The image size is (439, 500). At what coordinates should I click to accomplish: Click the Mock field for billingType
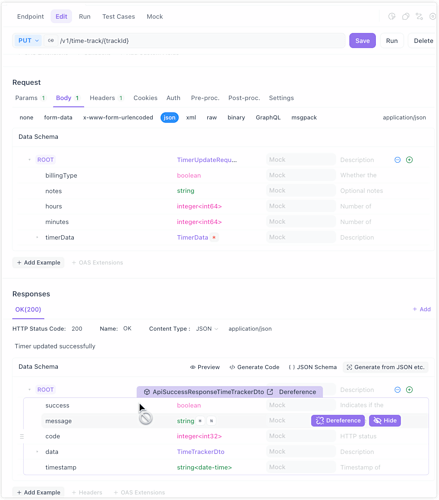coord(301,175)
